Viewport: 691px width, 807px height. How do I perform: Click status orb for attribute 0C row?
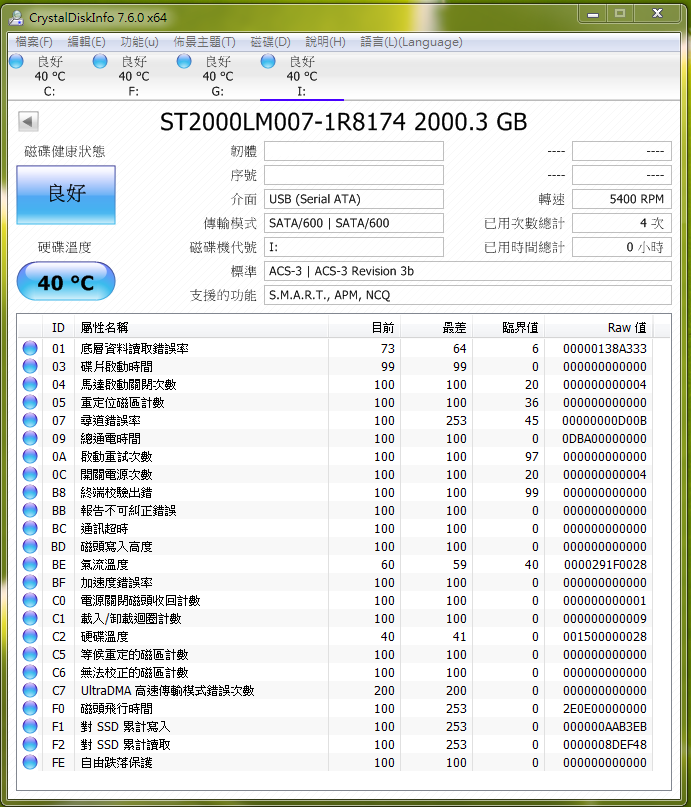[30, 475]
